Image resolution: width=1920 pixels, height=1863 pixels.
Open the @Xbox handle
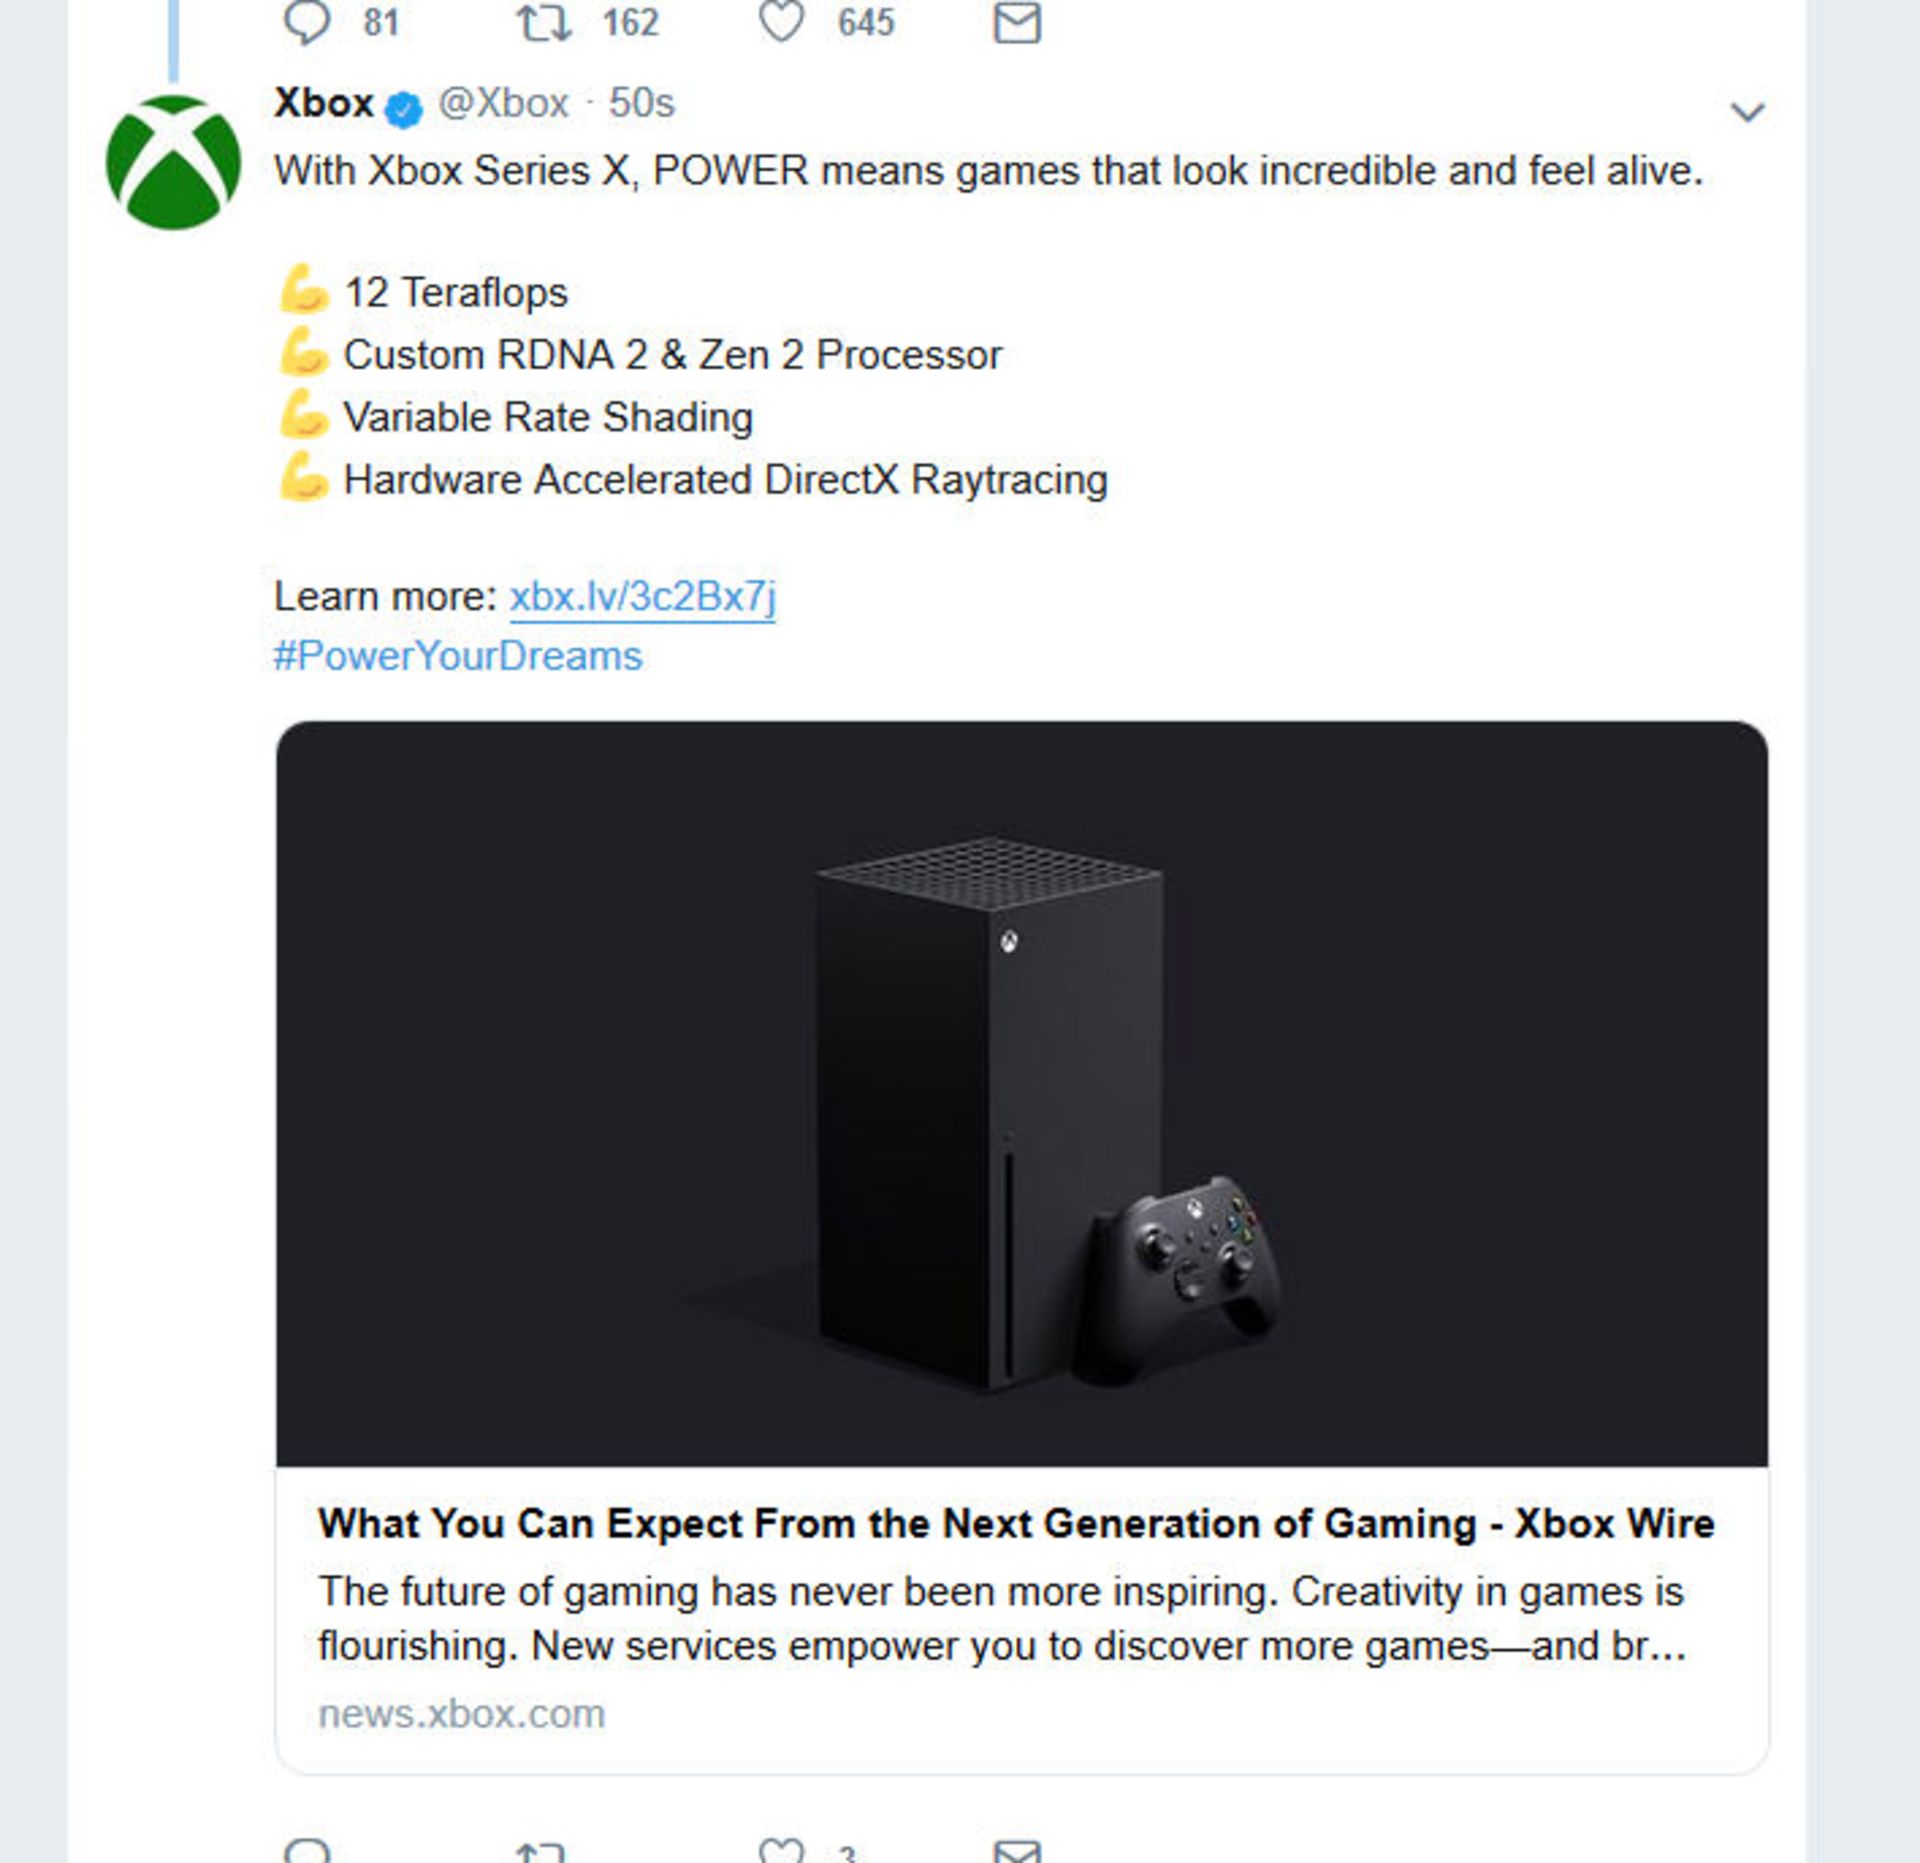click(503, 103)
